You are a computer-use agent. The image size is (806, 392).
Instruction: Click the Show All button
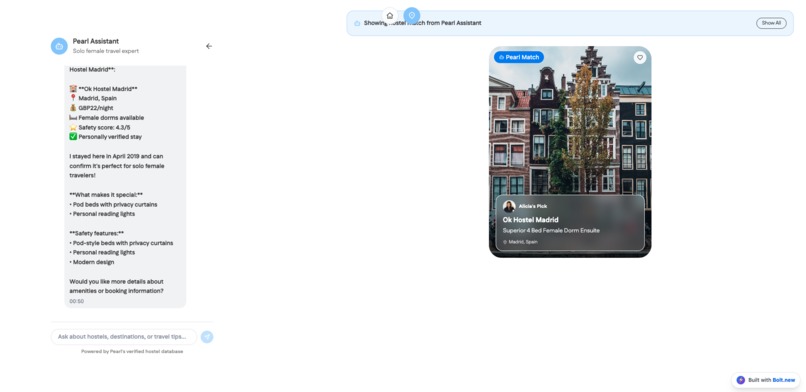coord(771,23)
